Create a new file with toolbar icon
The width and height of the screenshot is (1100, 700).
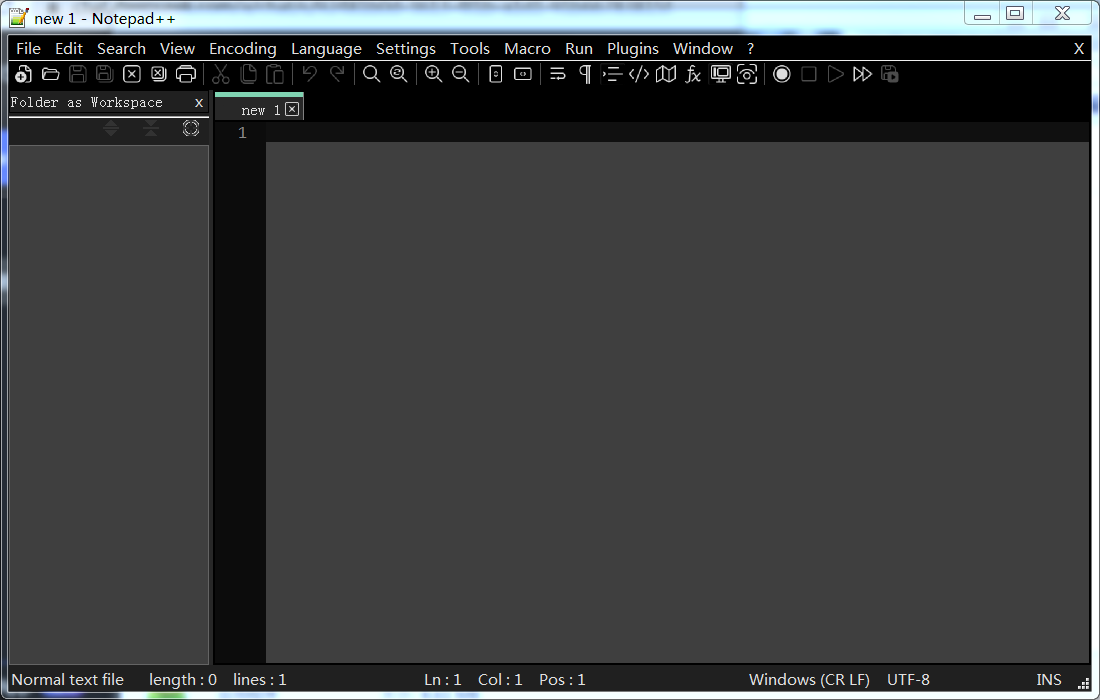point(23,74)
